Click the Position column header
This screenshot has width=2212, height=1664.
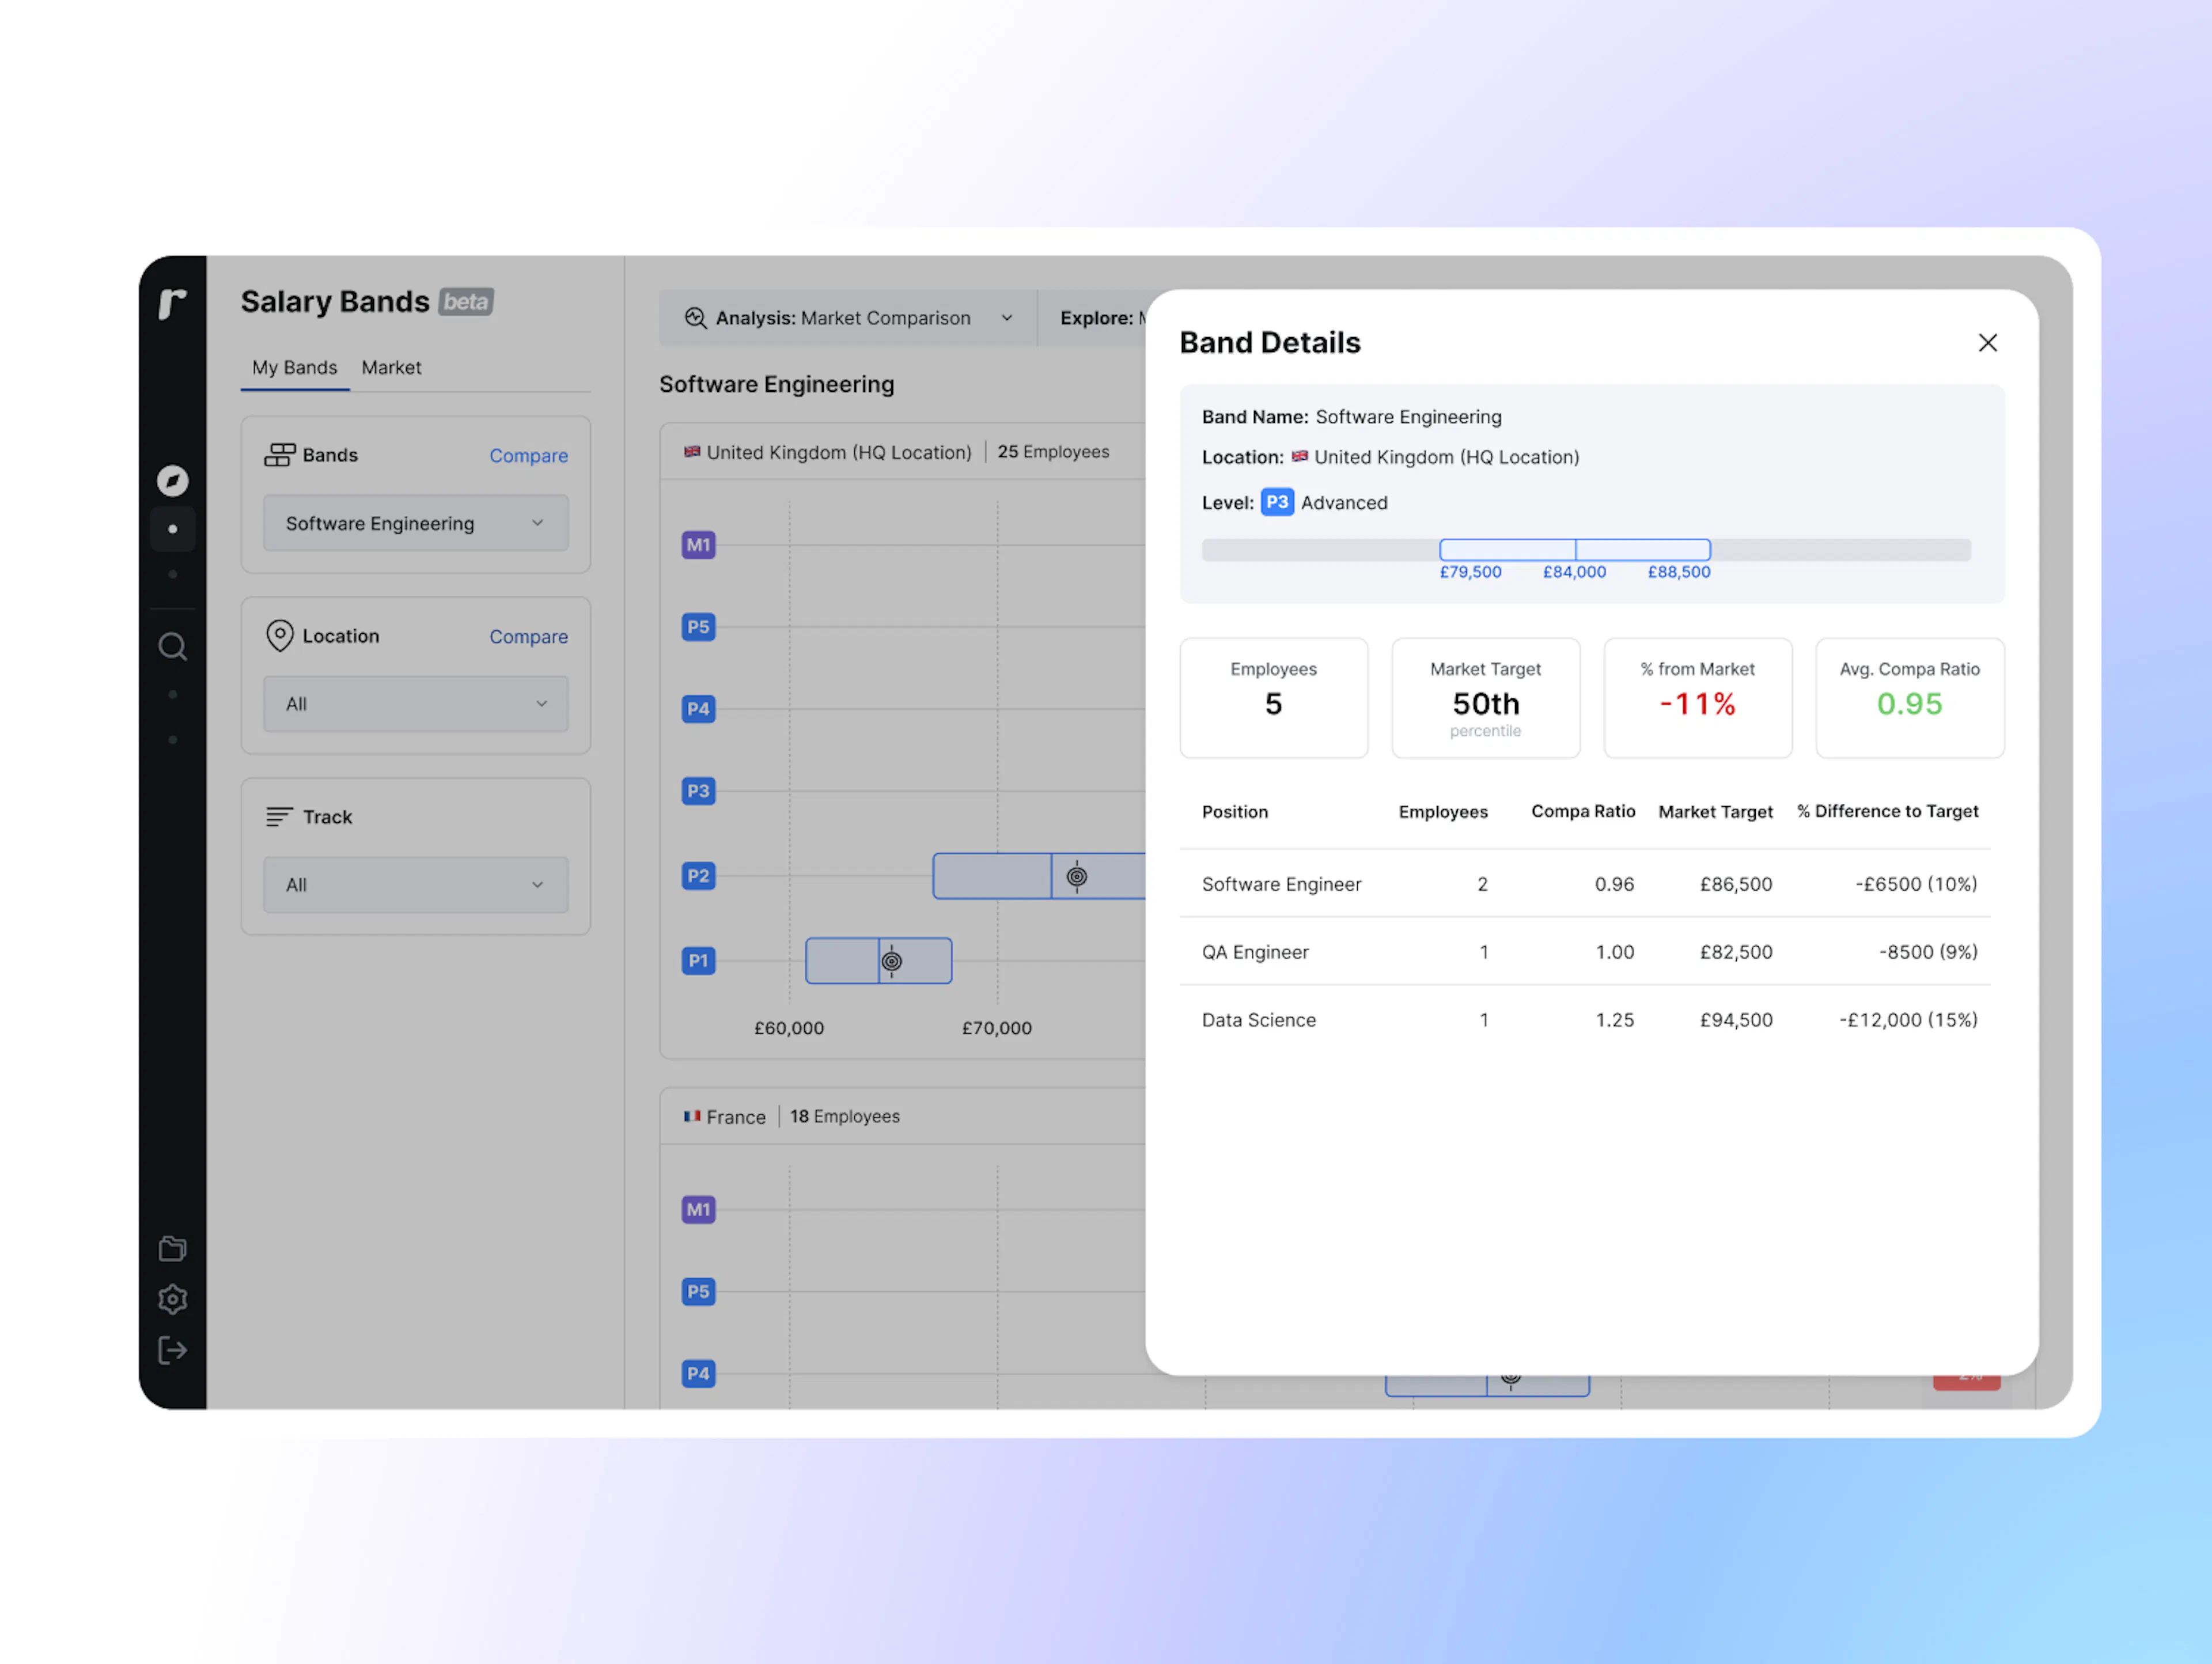[x=1235, y=812]
